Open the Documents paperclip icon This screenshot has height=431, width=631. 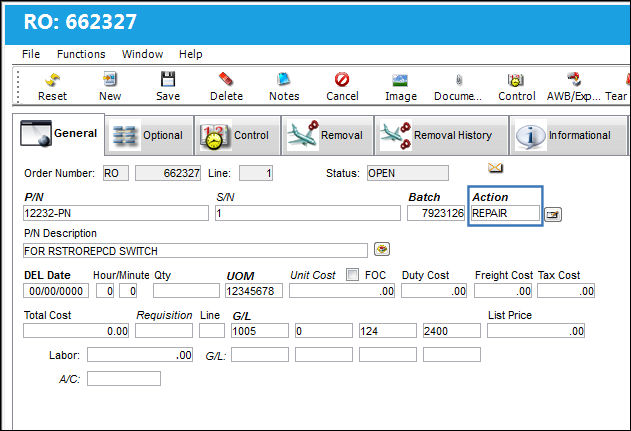(x=459, y=80)
